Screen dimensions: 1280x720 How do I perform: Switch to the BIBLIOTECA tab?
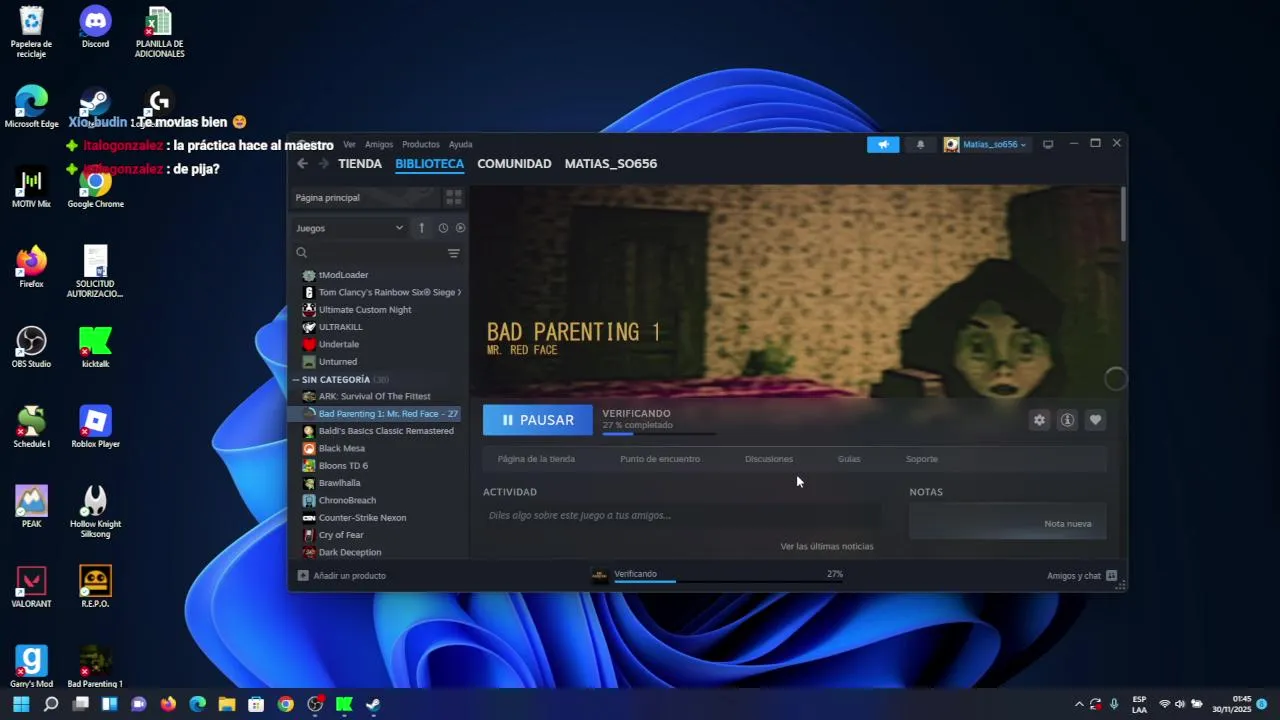click(x=429, y=164)
